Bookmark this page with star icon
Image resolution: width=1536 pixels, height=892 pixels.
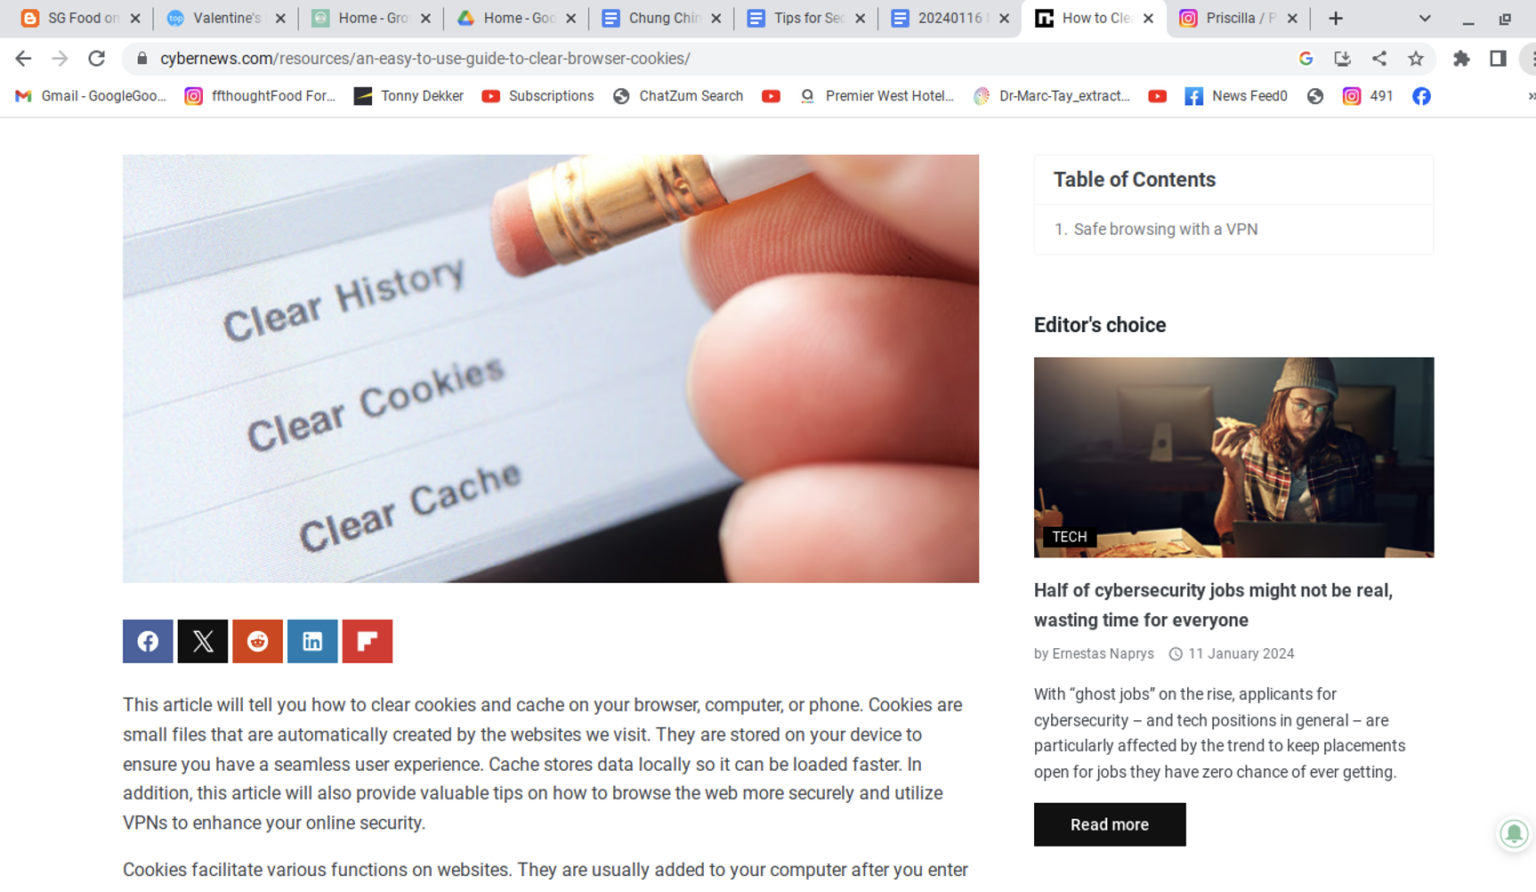pos(1416,58)
